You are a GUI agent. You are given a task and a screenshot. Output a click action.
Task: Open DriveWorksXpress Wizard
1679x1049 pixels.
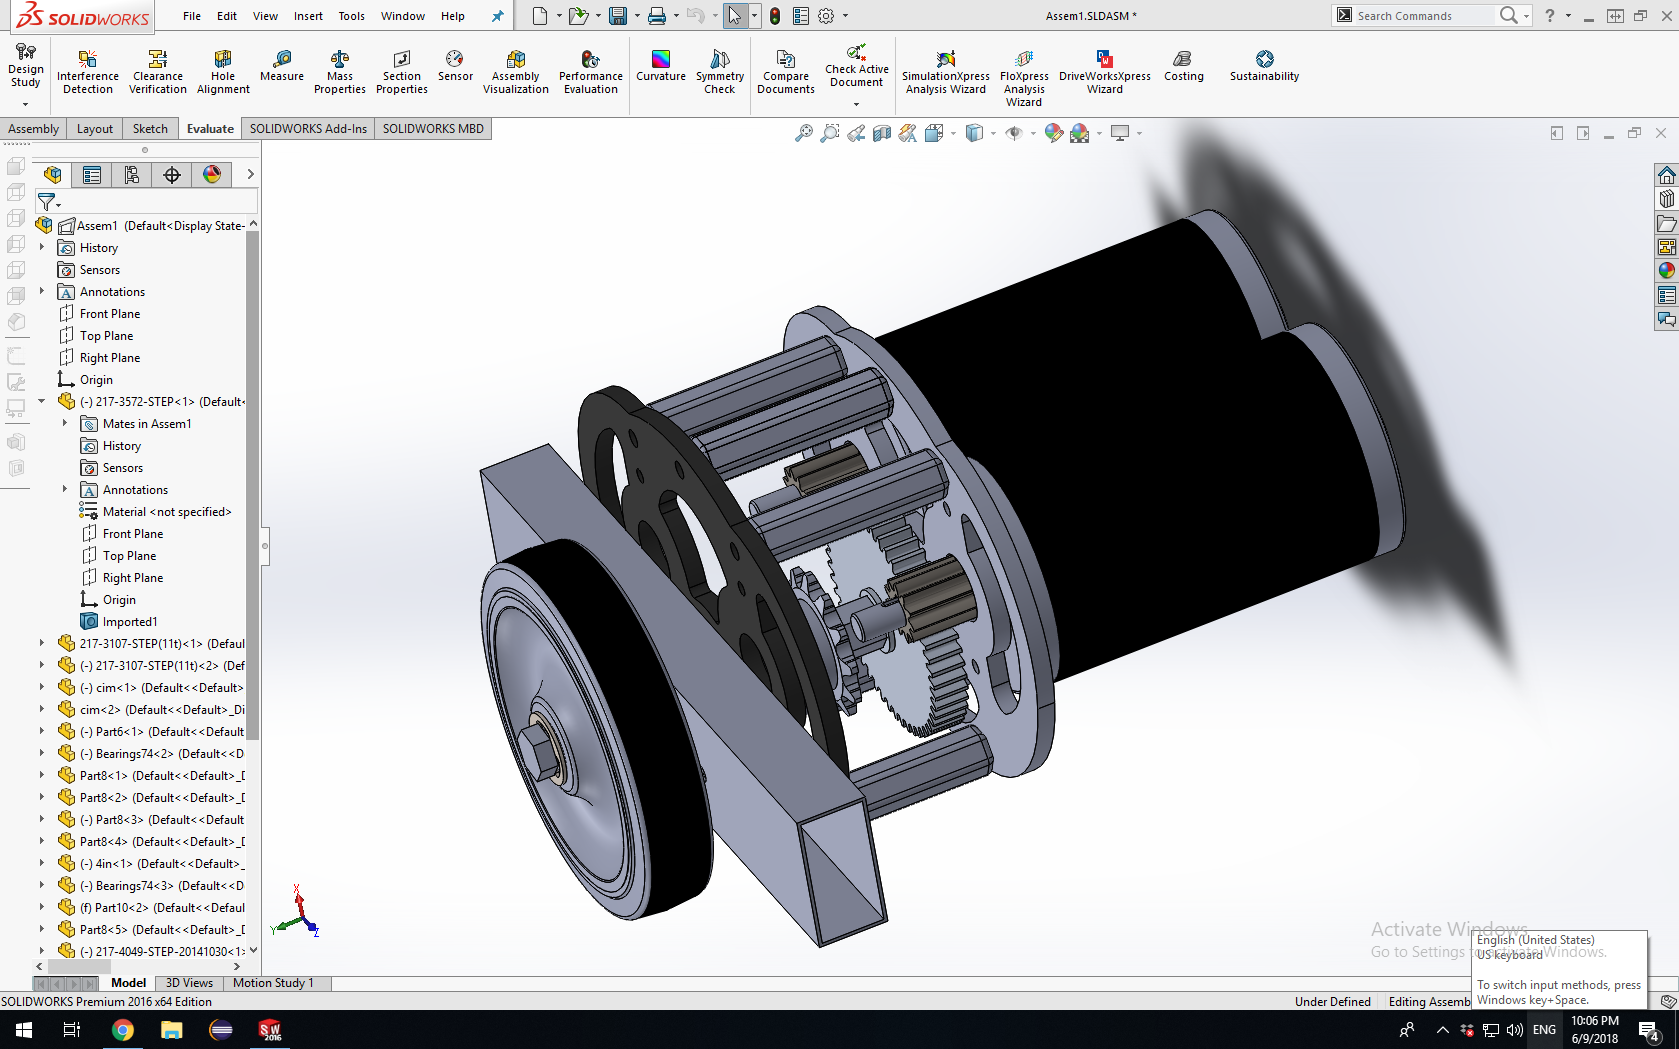(x=1105, y=72)
